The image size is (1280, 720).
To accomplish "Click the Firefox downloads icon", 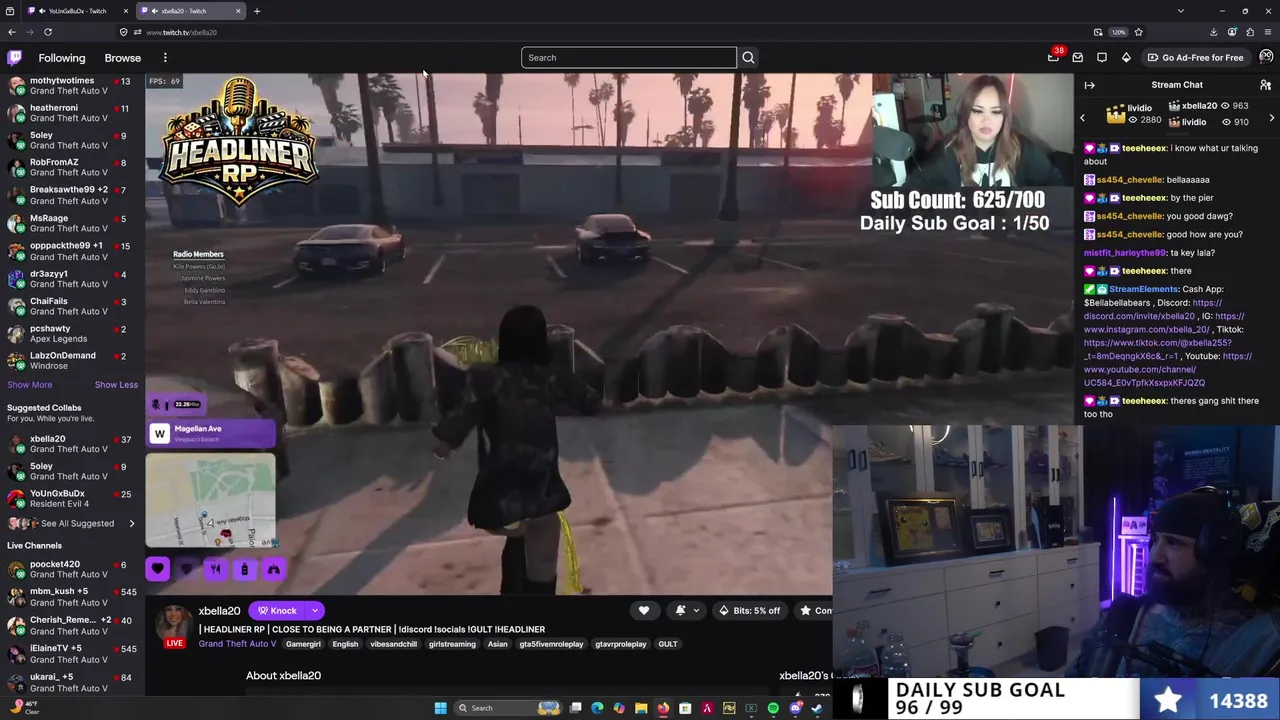I will coord(1213,32).
